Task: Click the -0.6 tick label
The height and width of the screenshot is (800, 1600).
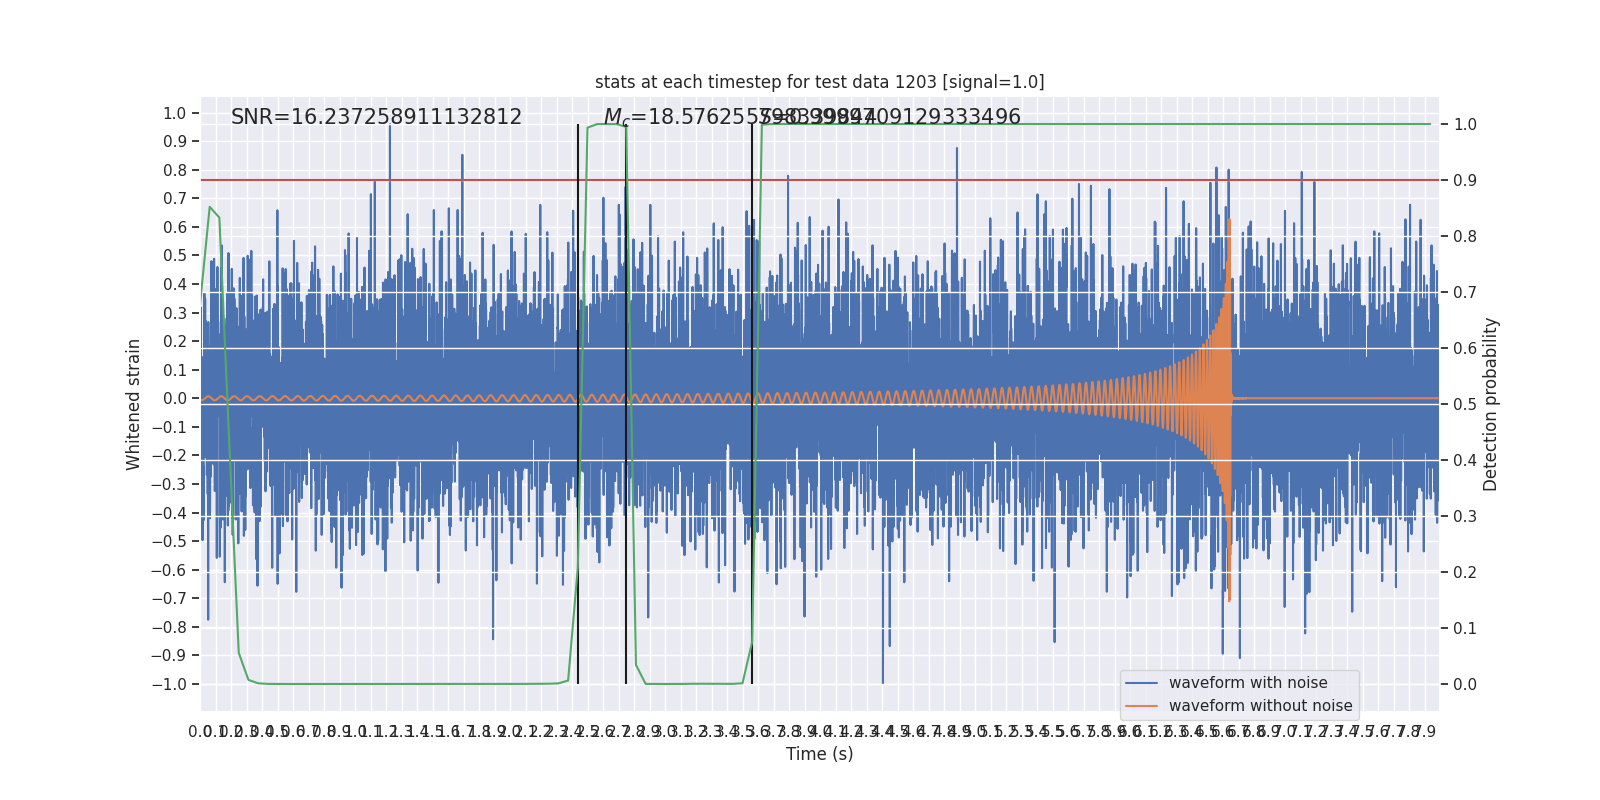Action: pos(169,570)
